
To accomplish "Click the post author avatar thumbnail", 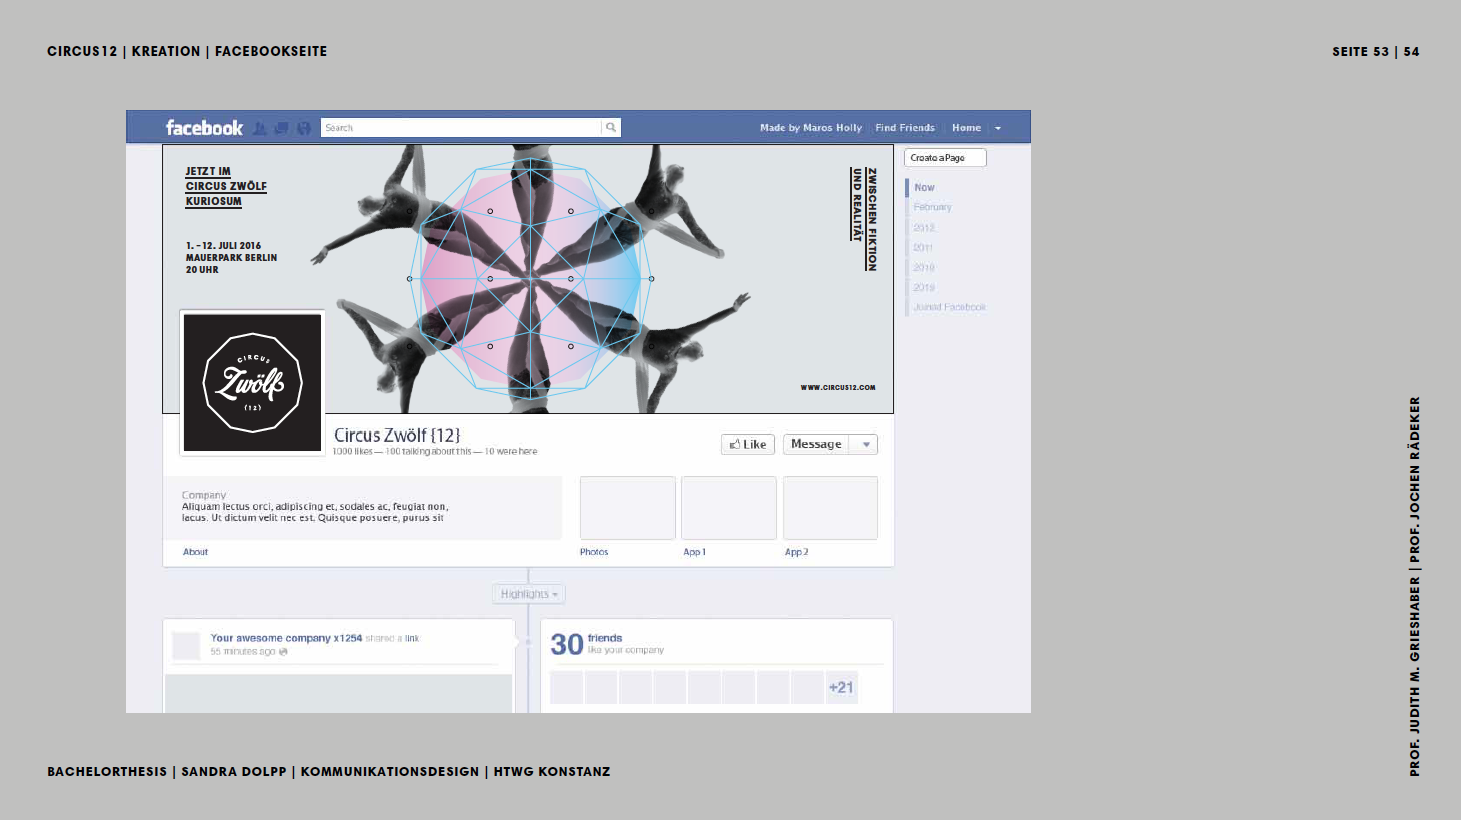I will (x=186, y=646).
